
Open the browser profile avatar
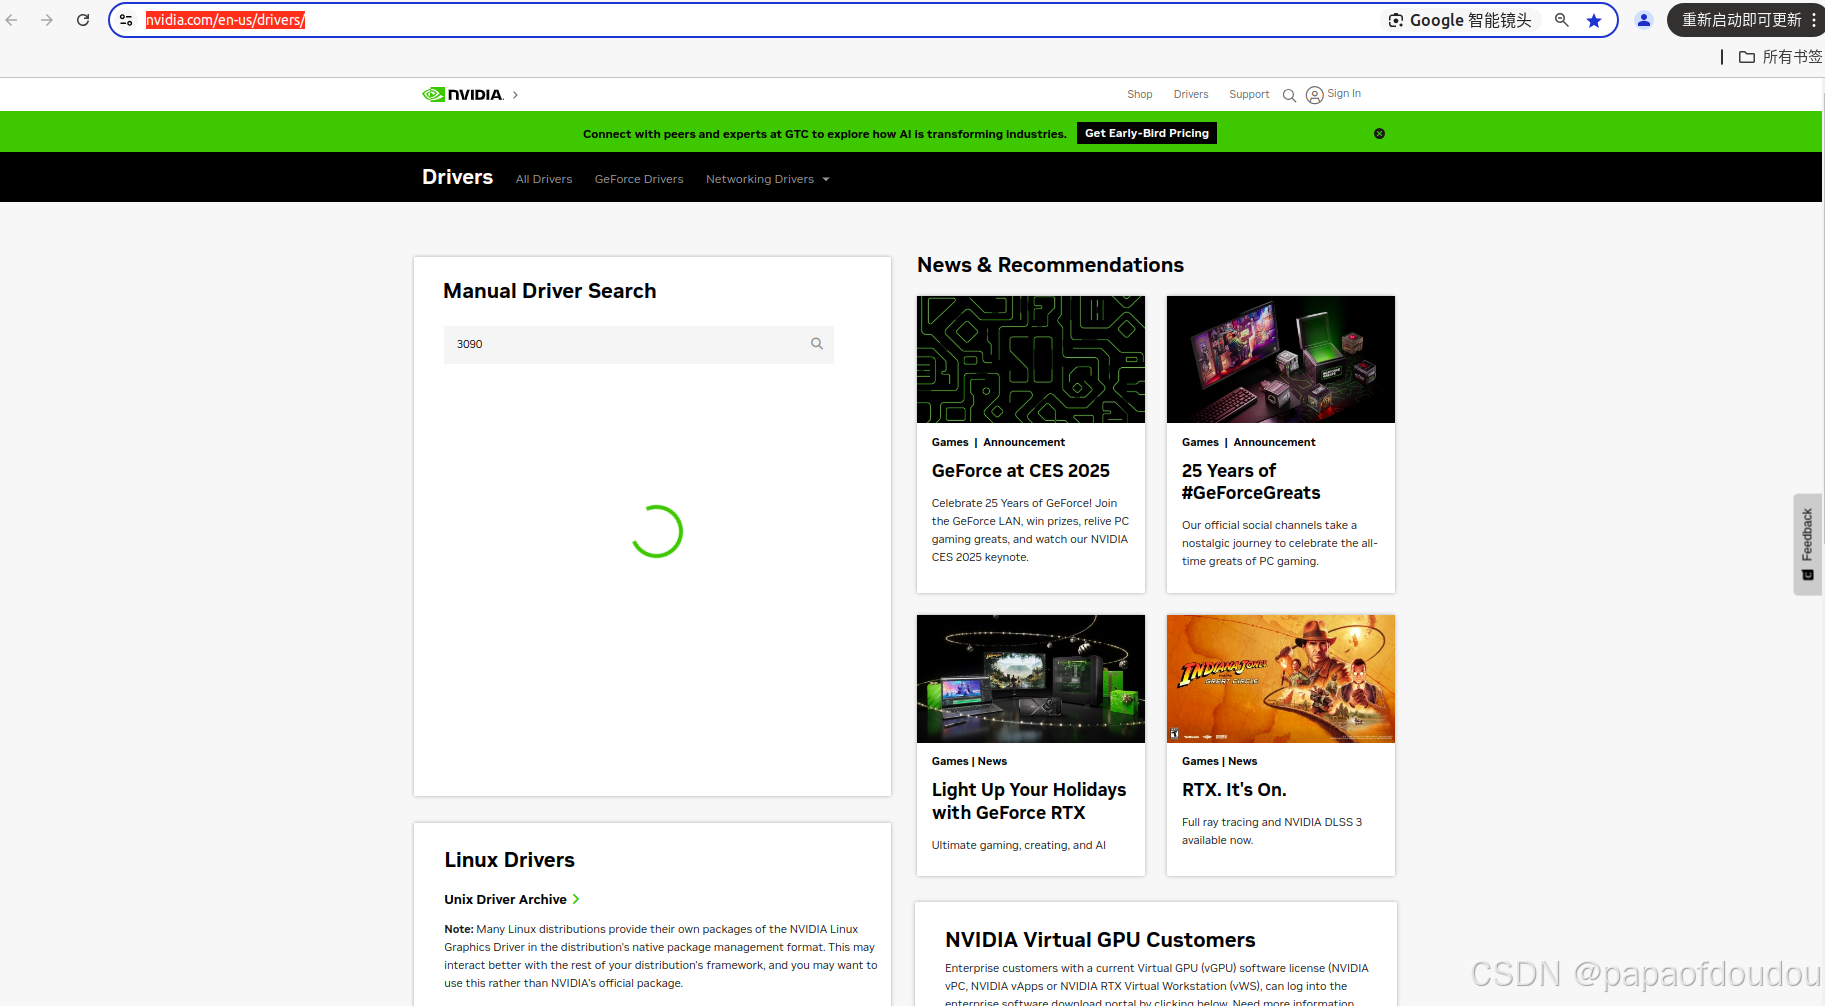point(1644,20)
